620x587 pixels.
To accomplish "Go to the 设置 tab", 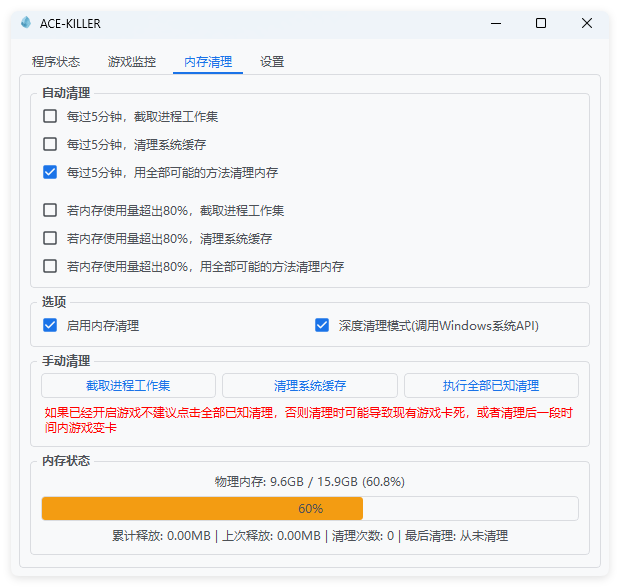I will click(272, 62).
